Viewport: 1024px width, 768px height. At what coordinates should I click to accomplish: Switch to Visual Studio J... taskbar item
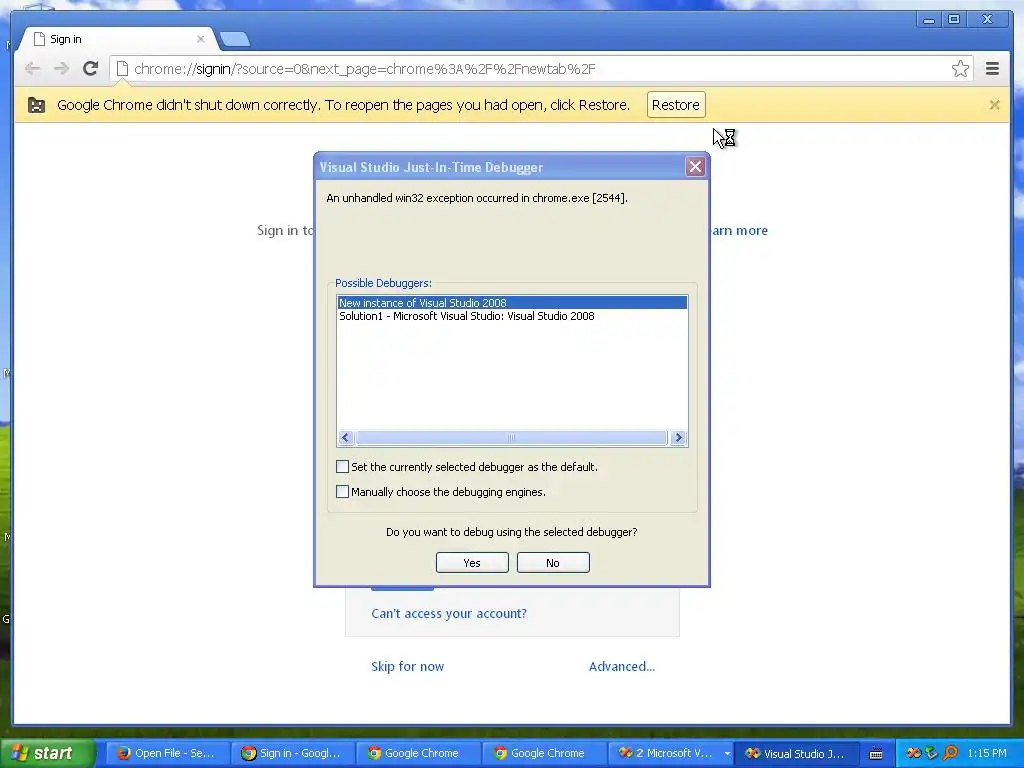click(x=796, y=753)
